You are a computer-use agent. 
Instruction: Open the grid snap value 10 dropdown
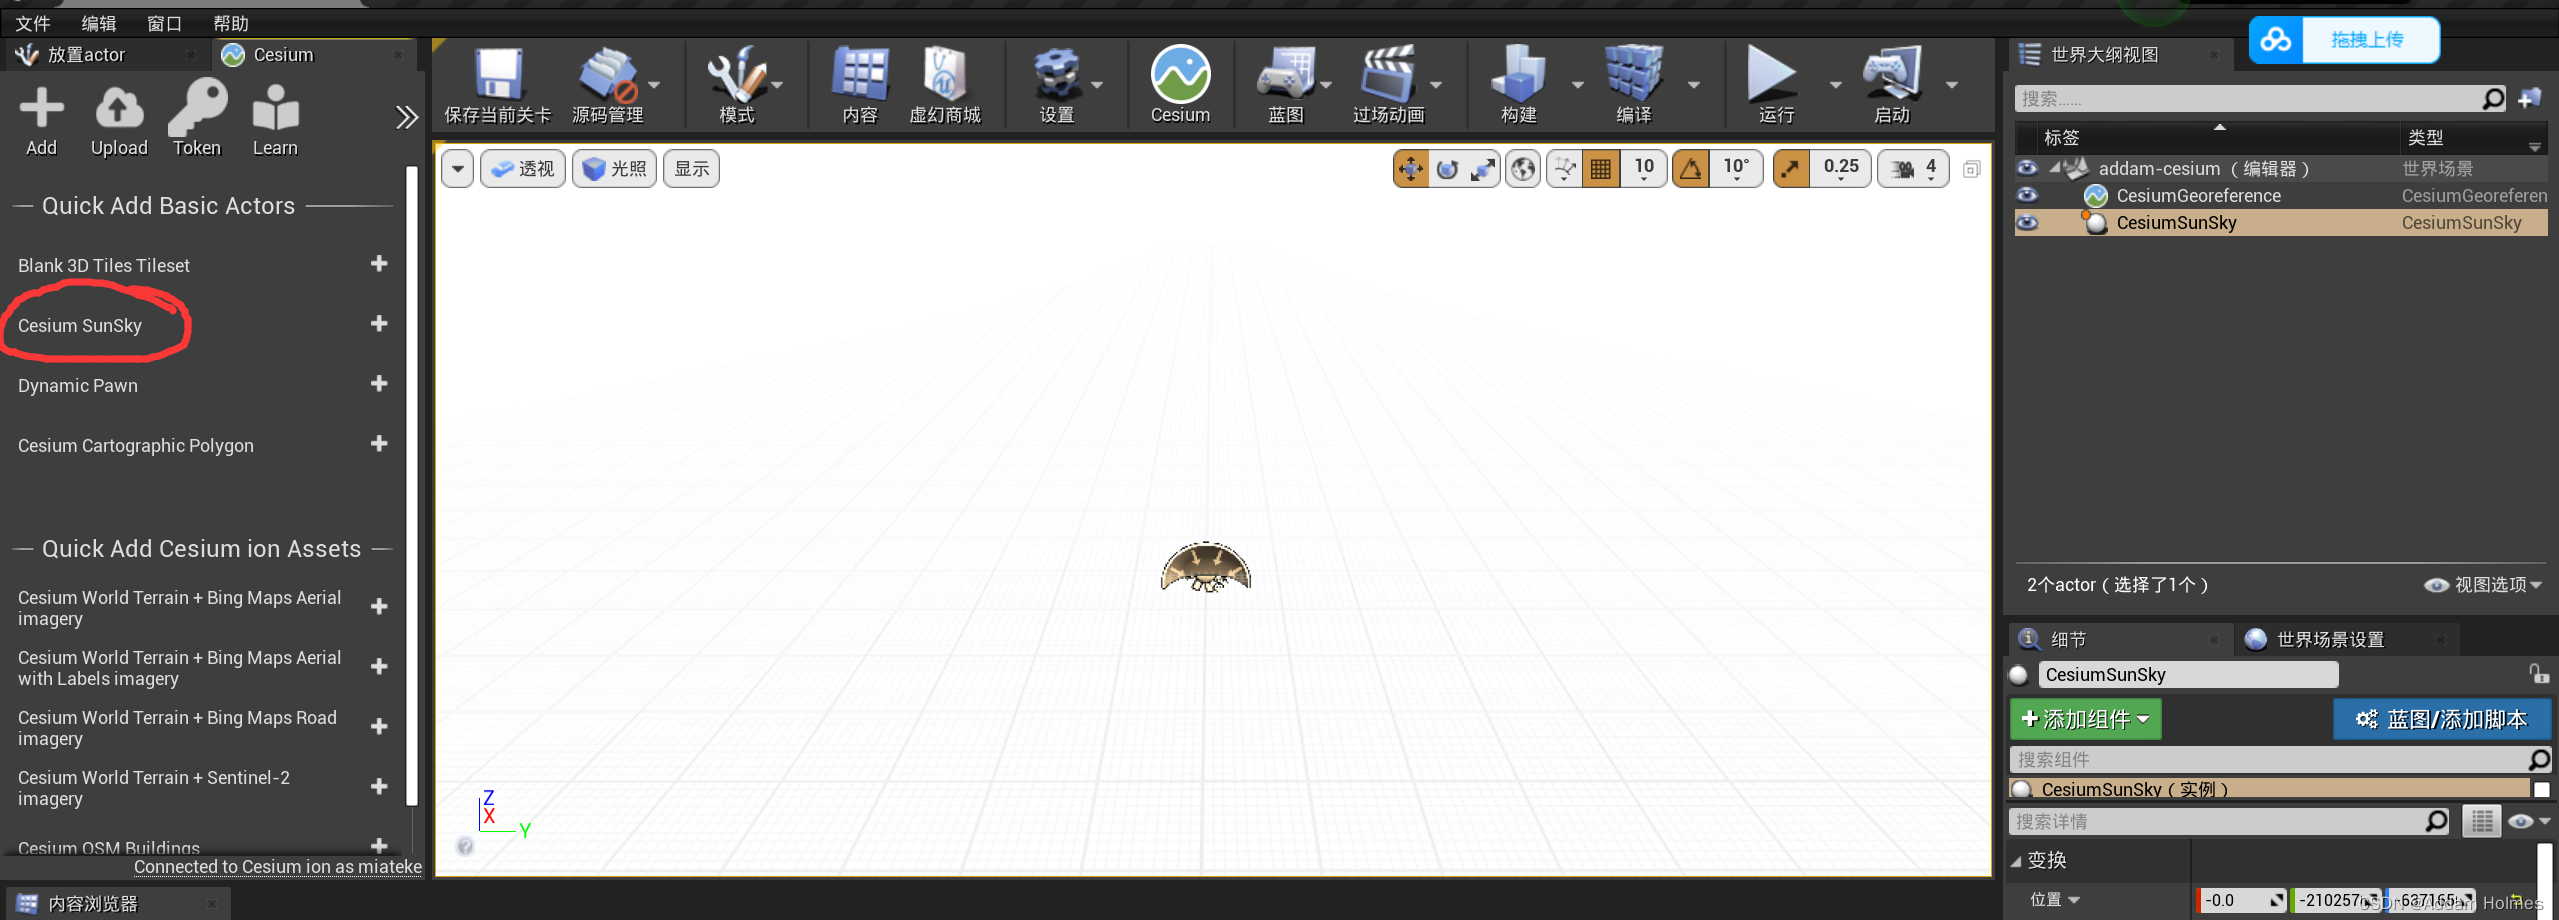pyautogui.click(x=1643, y=169)
